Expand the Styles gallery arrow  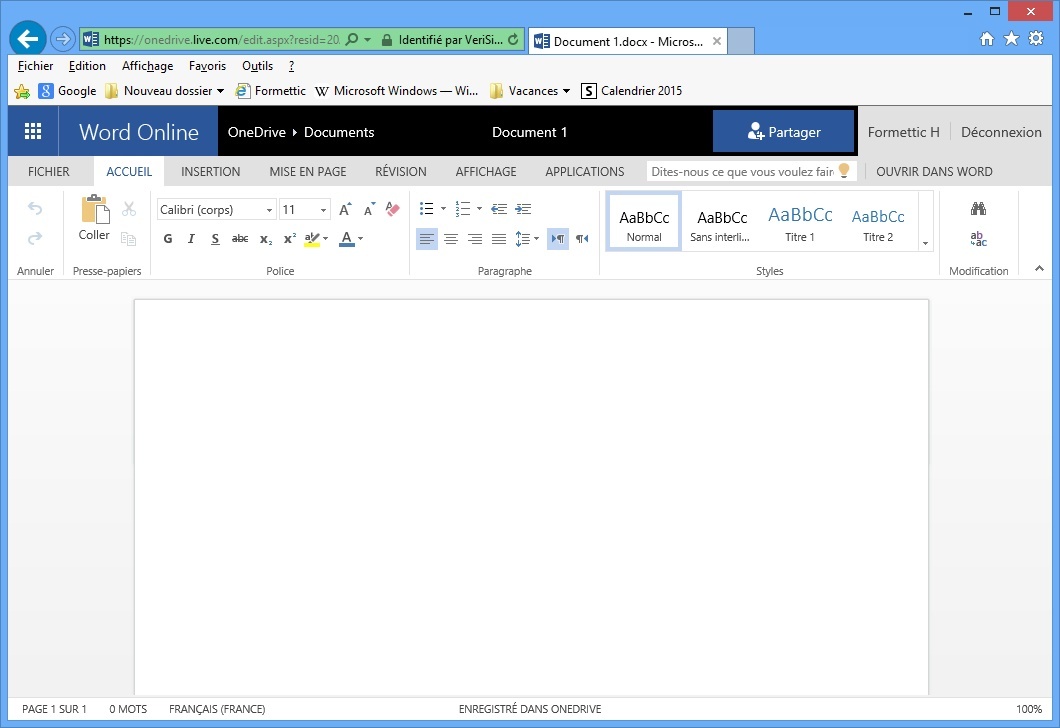pyautogui.click(x=925, y=243)
